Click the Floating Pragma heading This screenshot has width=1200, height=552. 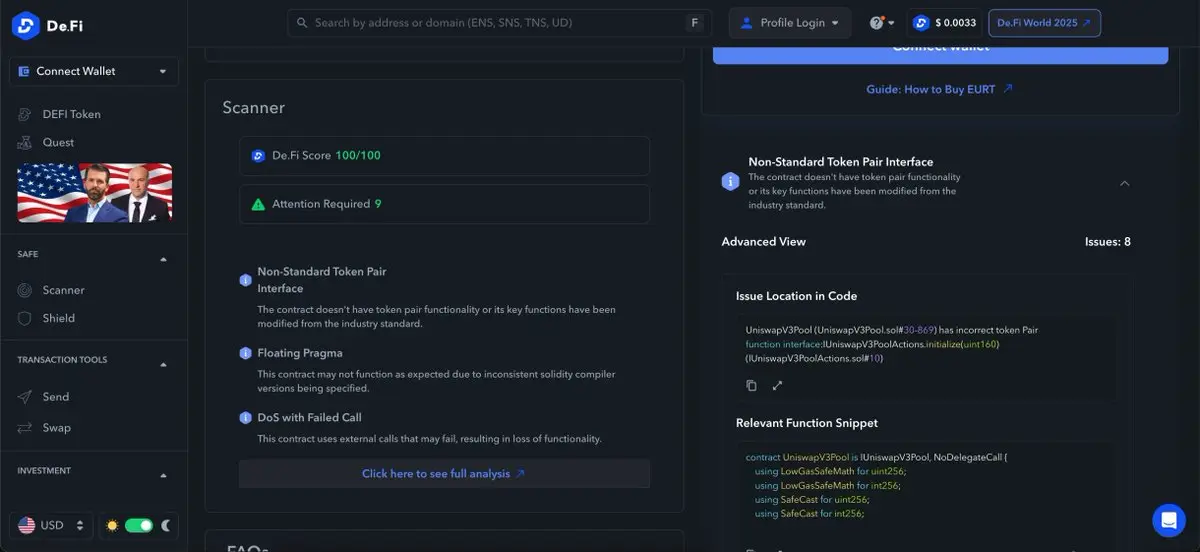tap(300, 353)
